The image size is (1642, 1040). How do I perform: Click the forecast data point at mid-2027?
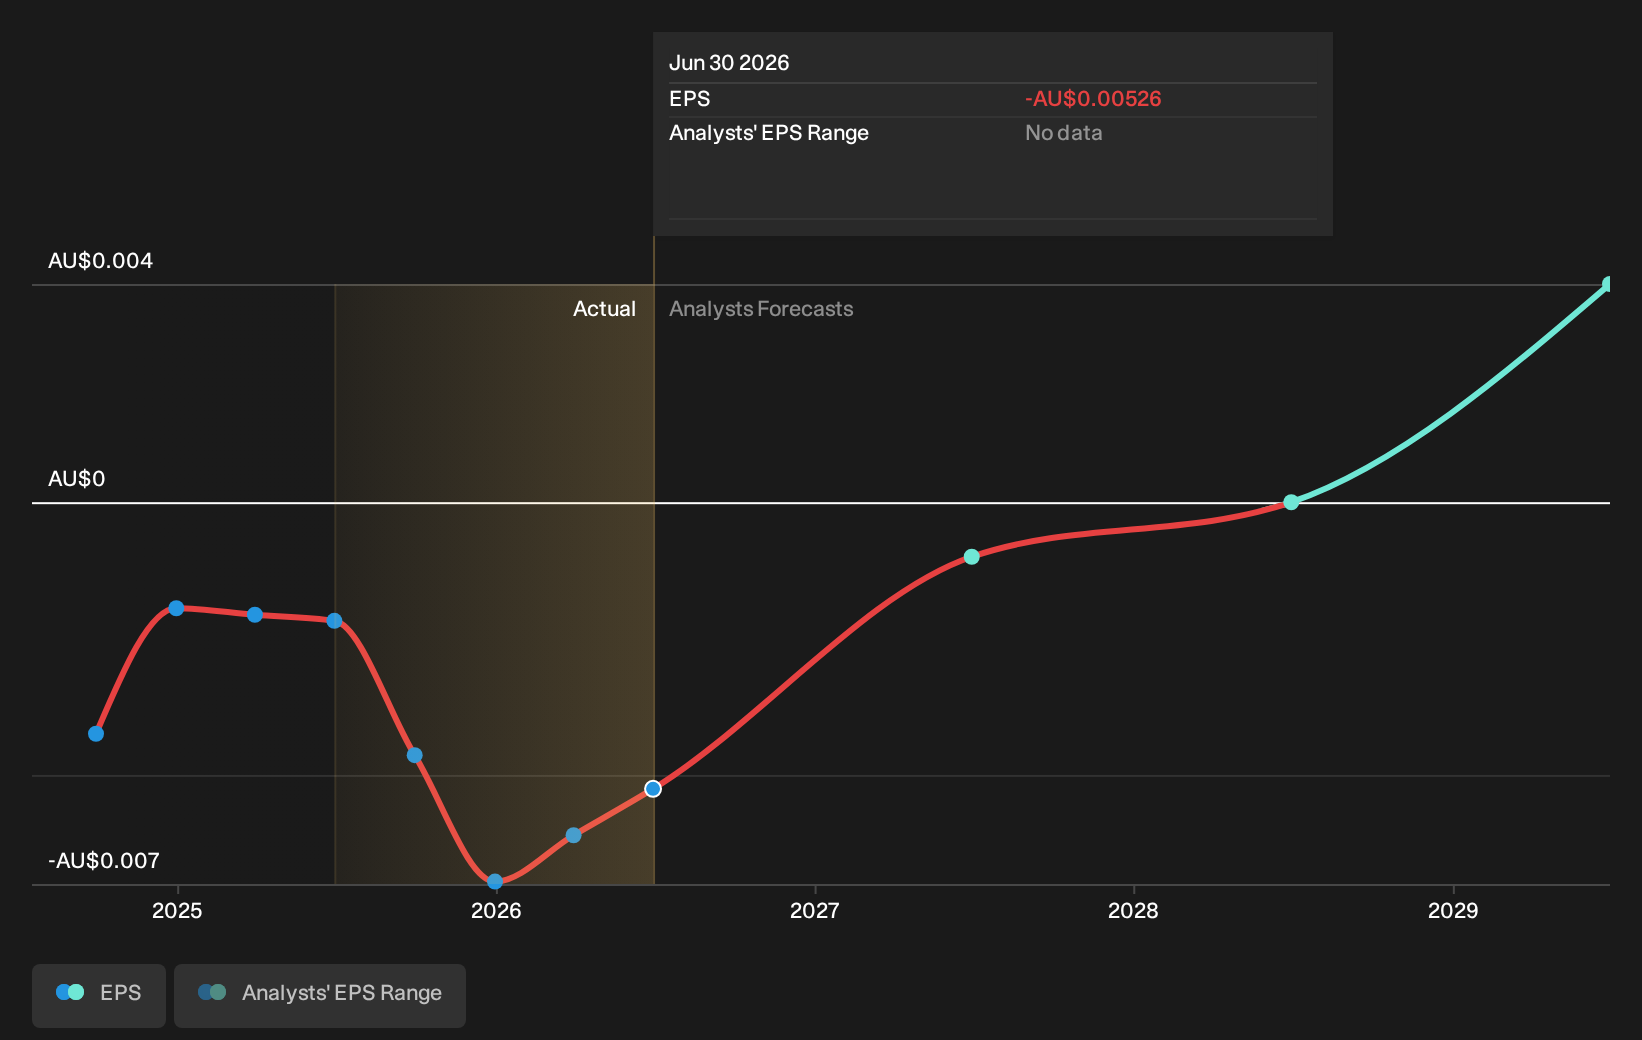[972, 556]
